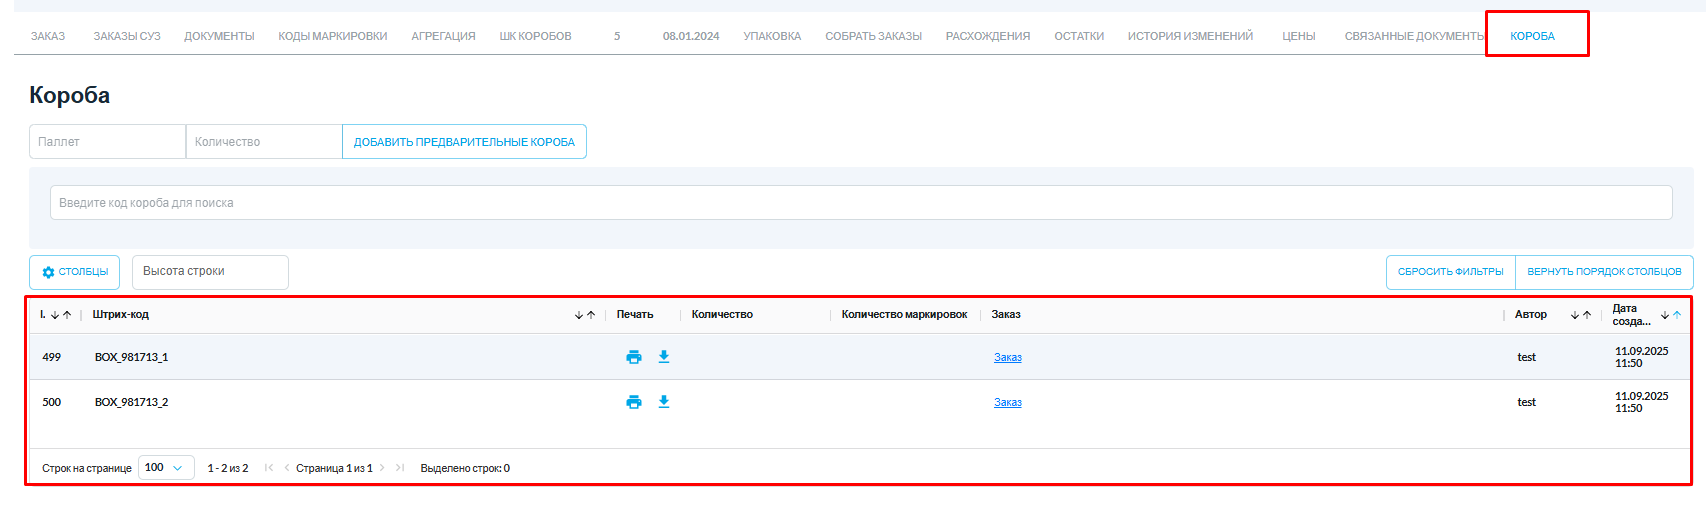Select the ОСТАТКИ tab
The height and width of the screenshot is (524, 1706).
click(1079, 36)
